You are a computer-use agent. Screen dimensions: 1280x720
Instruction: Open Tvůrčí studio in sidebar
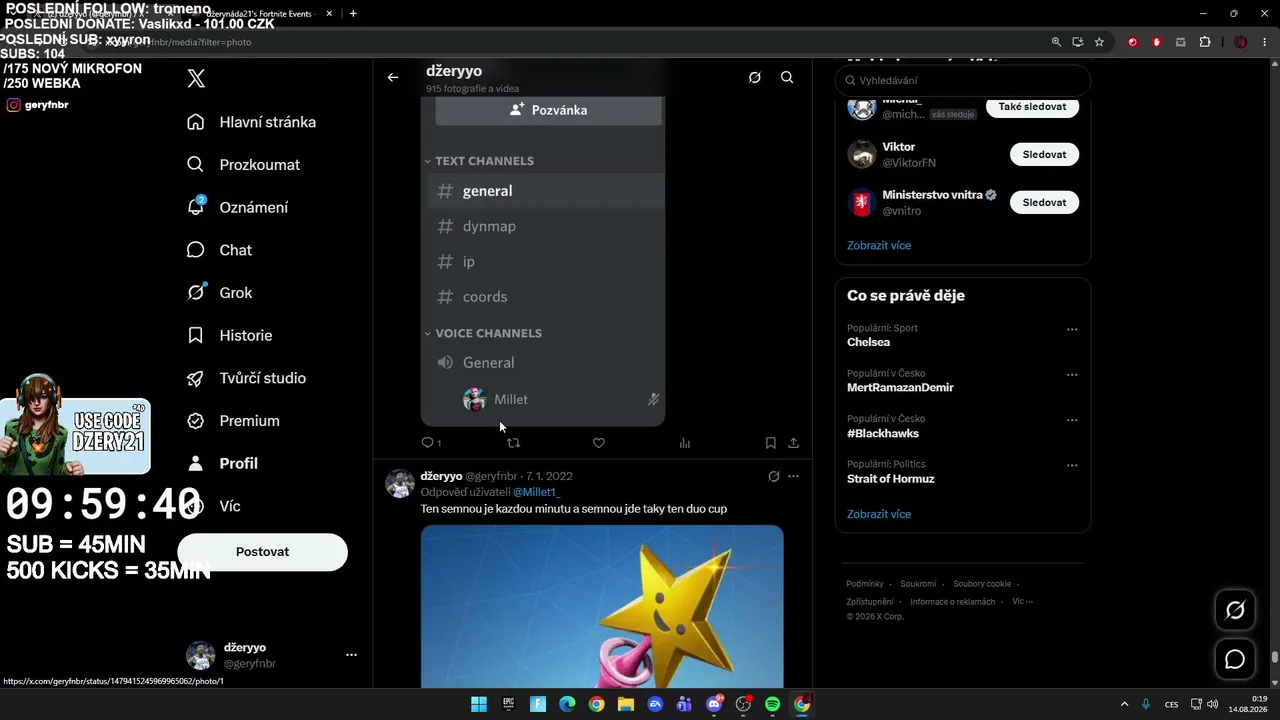tap(246, 378)
